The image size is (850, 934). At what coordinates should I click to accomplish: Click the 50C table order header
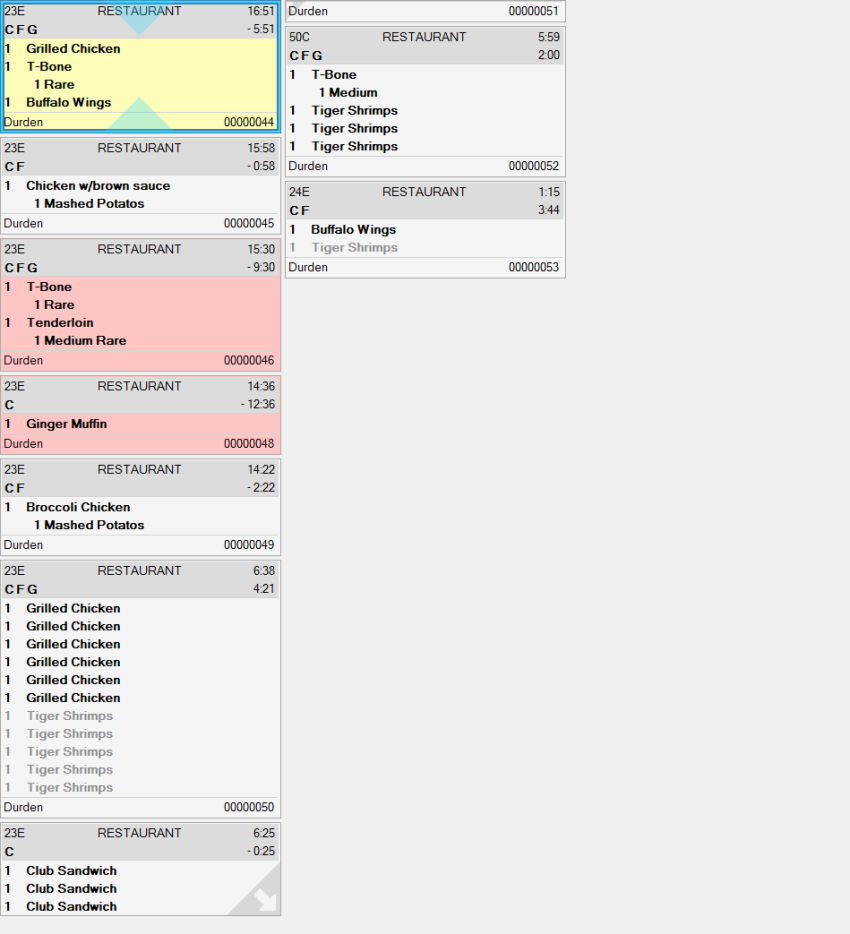click(425, 46)
